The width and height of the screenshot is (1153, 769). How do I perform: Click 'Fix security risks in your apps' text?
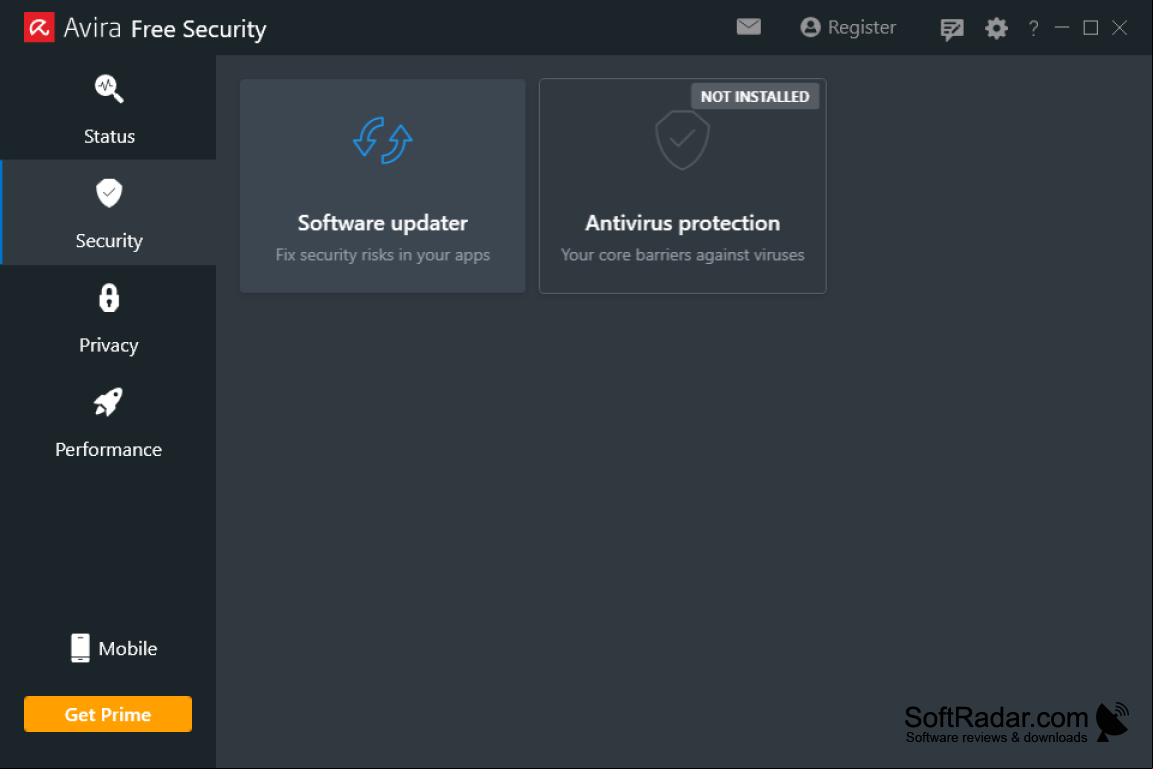382,255
